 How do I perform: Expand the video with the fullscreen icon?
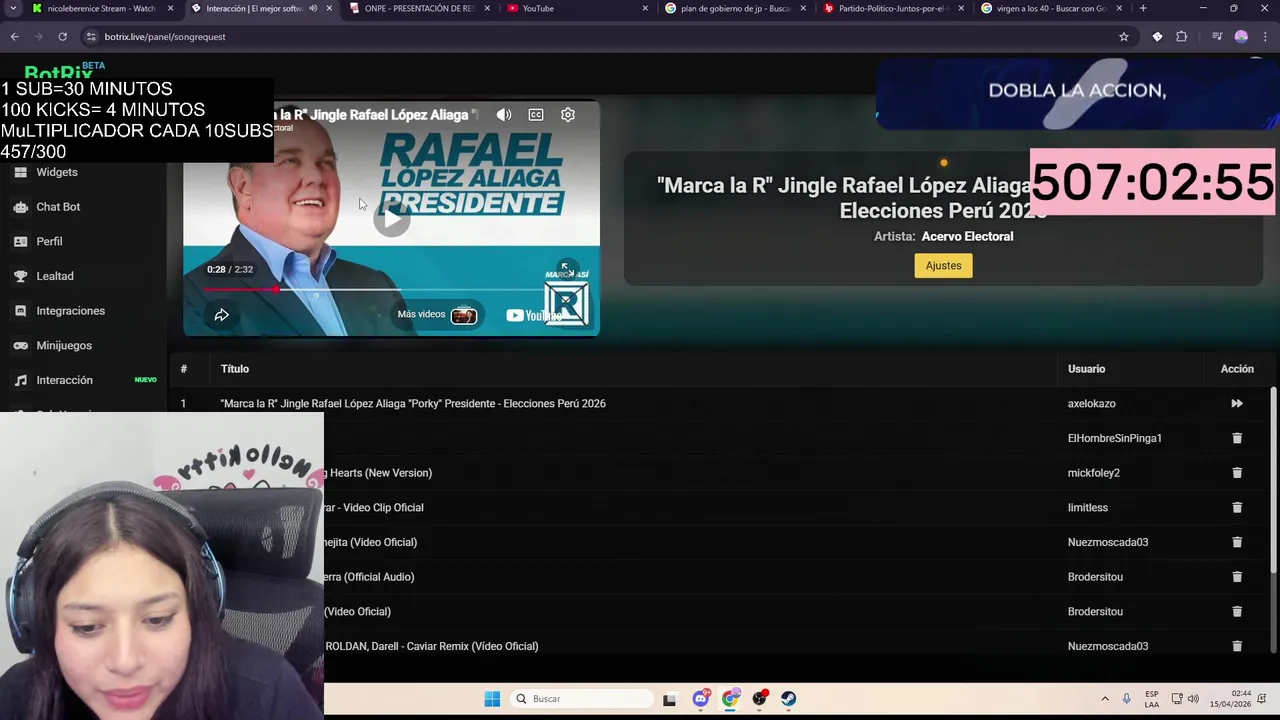[x=566, y=270]
